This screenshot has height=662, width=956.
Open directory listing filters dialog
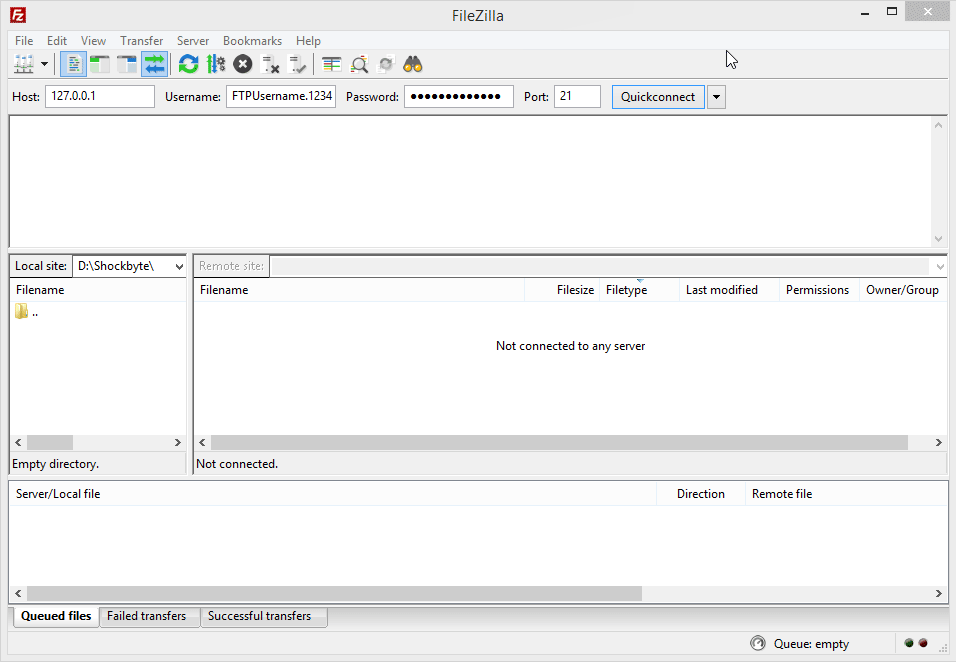332,64
